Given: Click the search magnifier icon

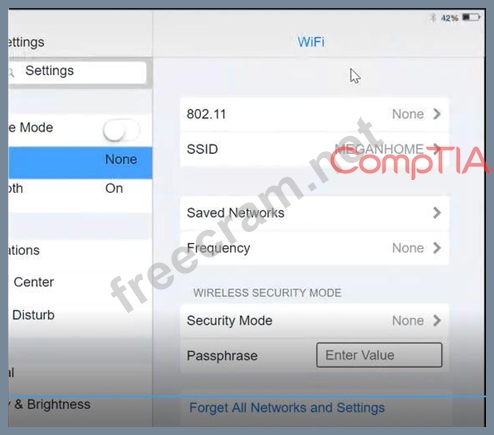Looking at the screenshot, I should coord(11,72).
